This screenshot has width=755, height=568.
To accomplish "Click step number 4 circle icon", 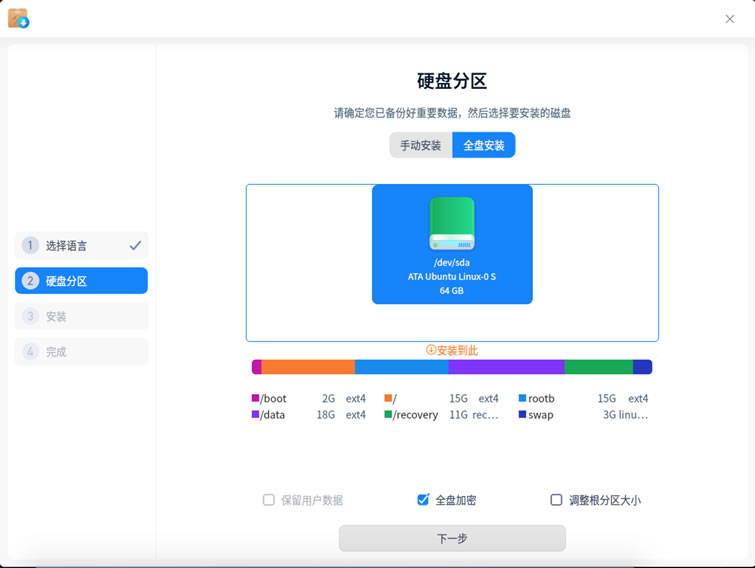I will tap(30, 351).
